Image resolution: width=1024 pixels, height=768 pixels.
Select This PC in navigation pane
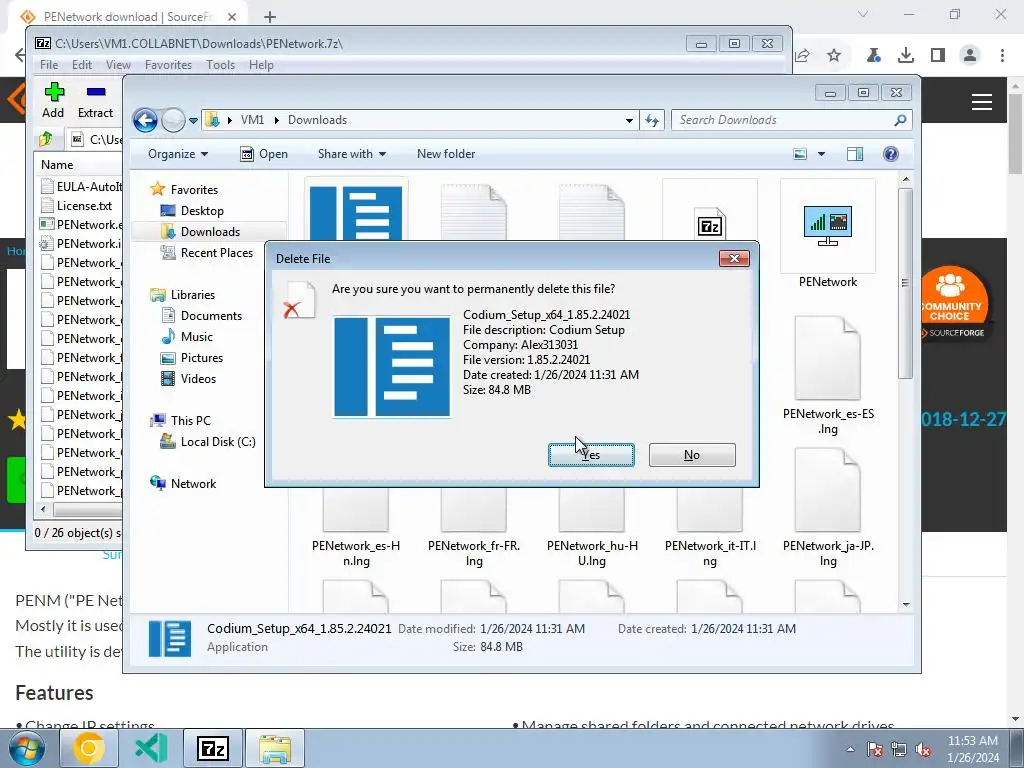point(191,421)
